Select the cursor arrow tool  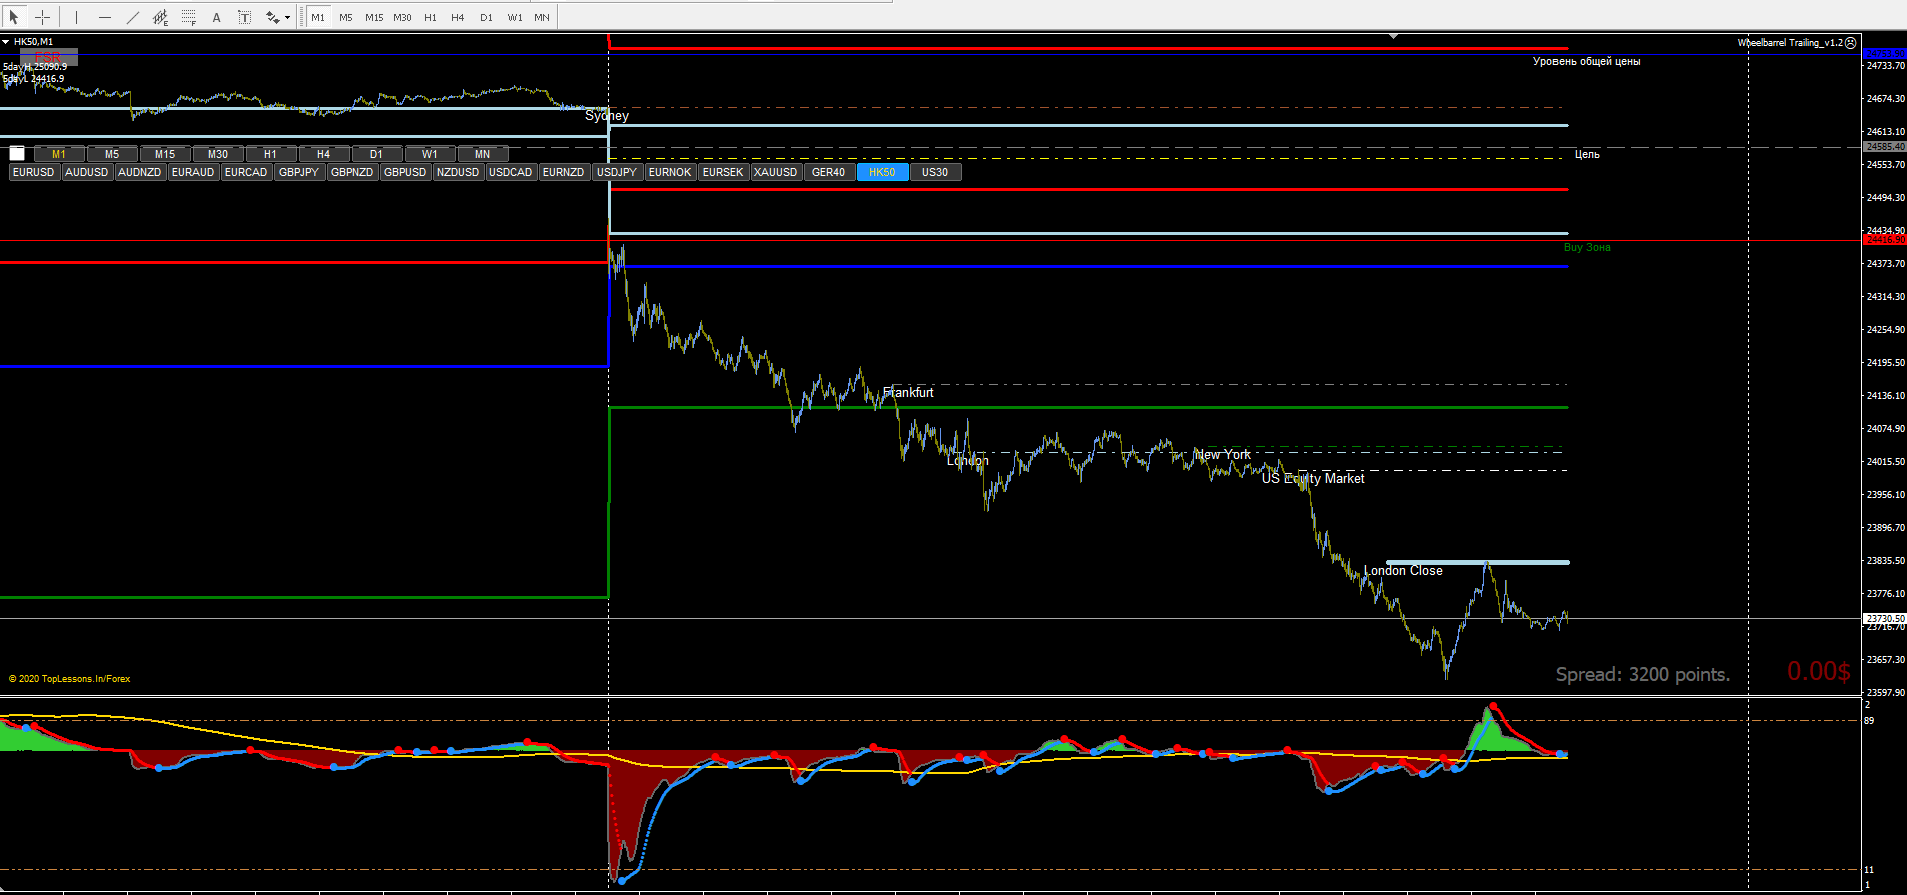point(14,17)
